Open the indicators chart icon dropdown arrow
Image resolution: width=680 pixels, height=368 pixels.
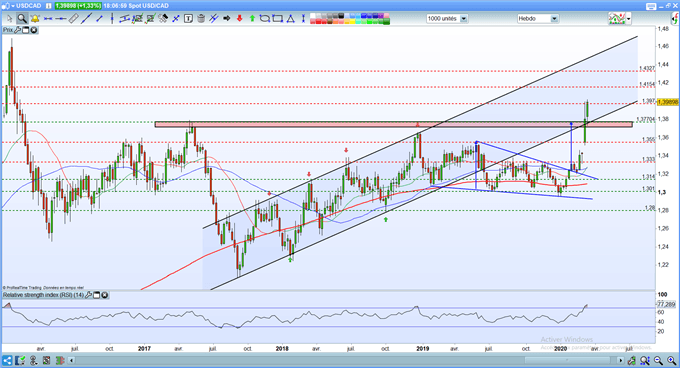628,19
